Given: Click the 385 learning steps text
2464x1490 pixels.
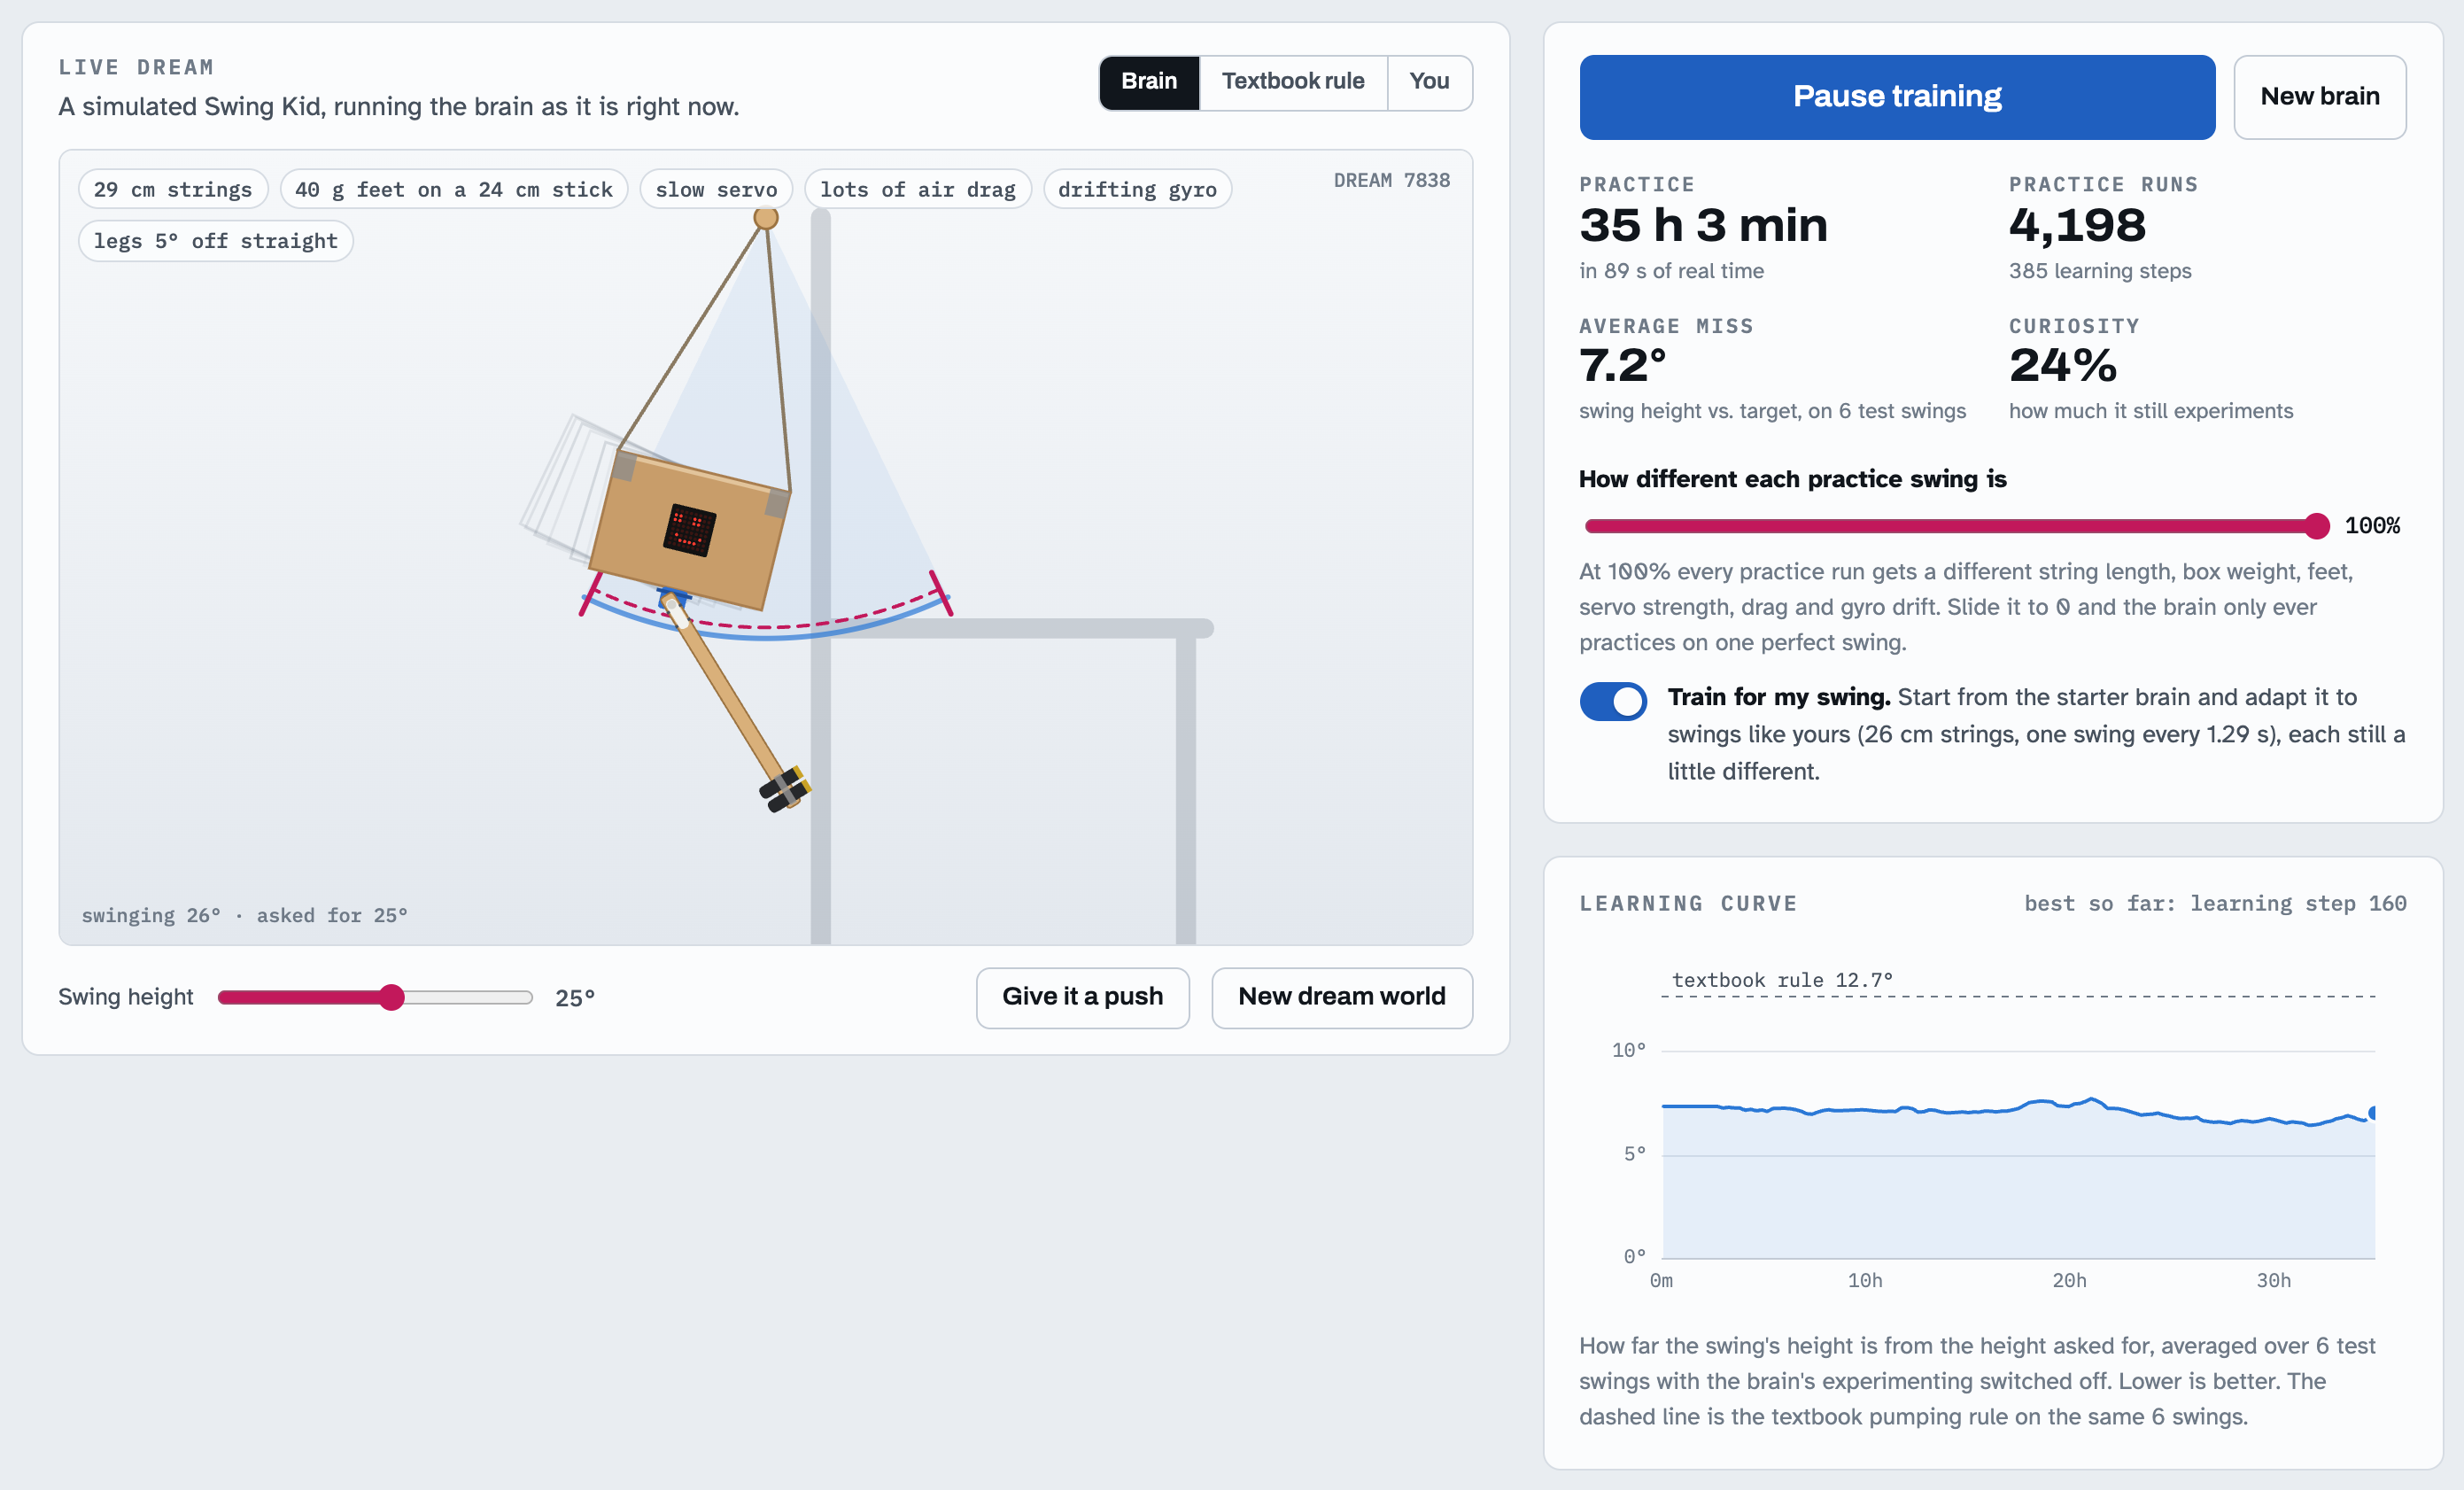Looking at the screenshot, I should tap(2100, 271).
